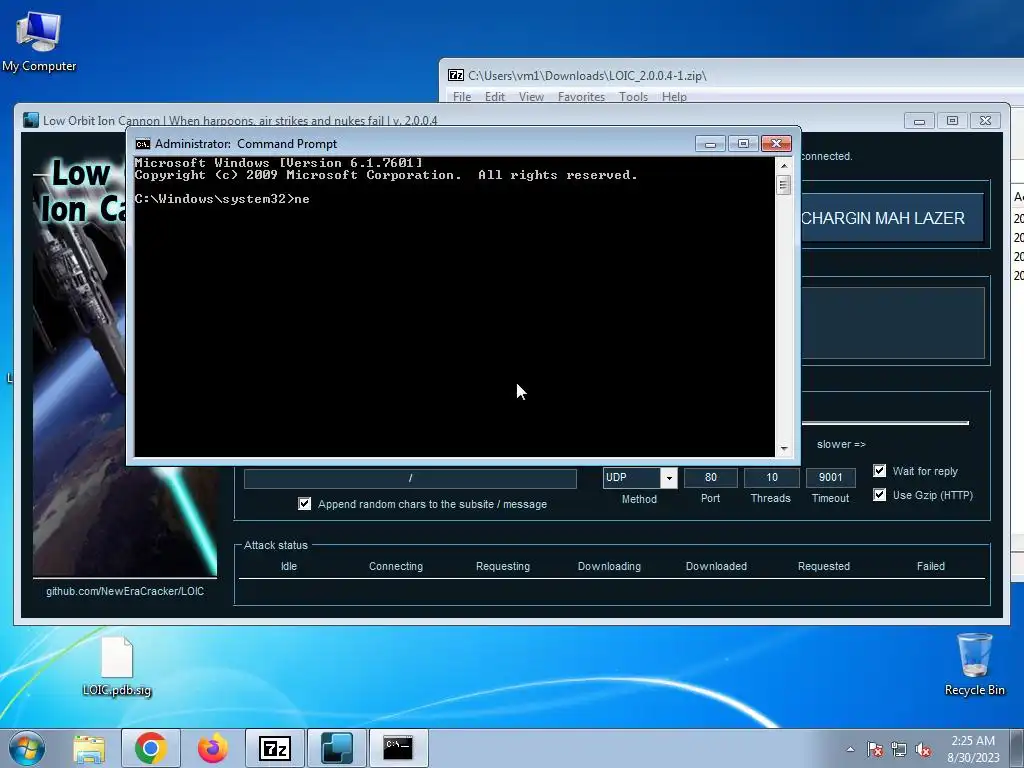Open the LOIC.pdb.sig file icon
The width and height of the screenshot is (1024, 768).
tap(117, 666)
